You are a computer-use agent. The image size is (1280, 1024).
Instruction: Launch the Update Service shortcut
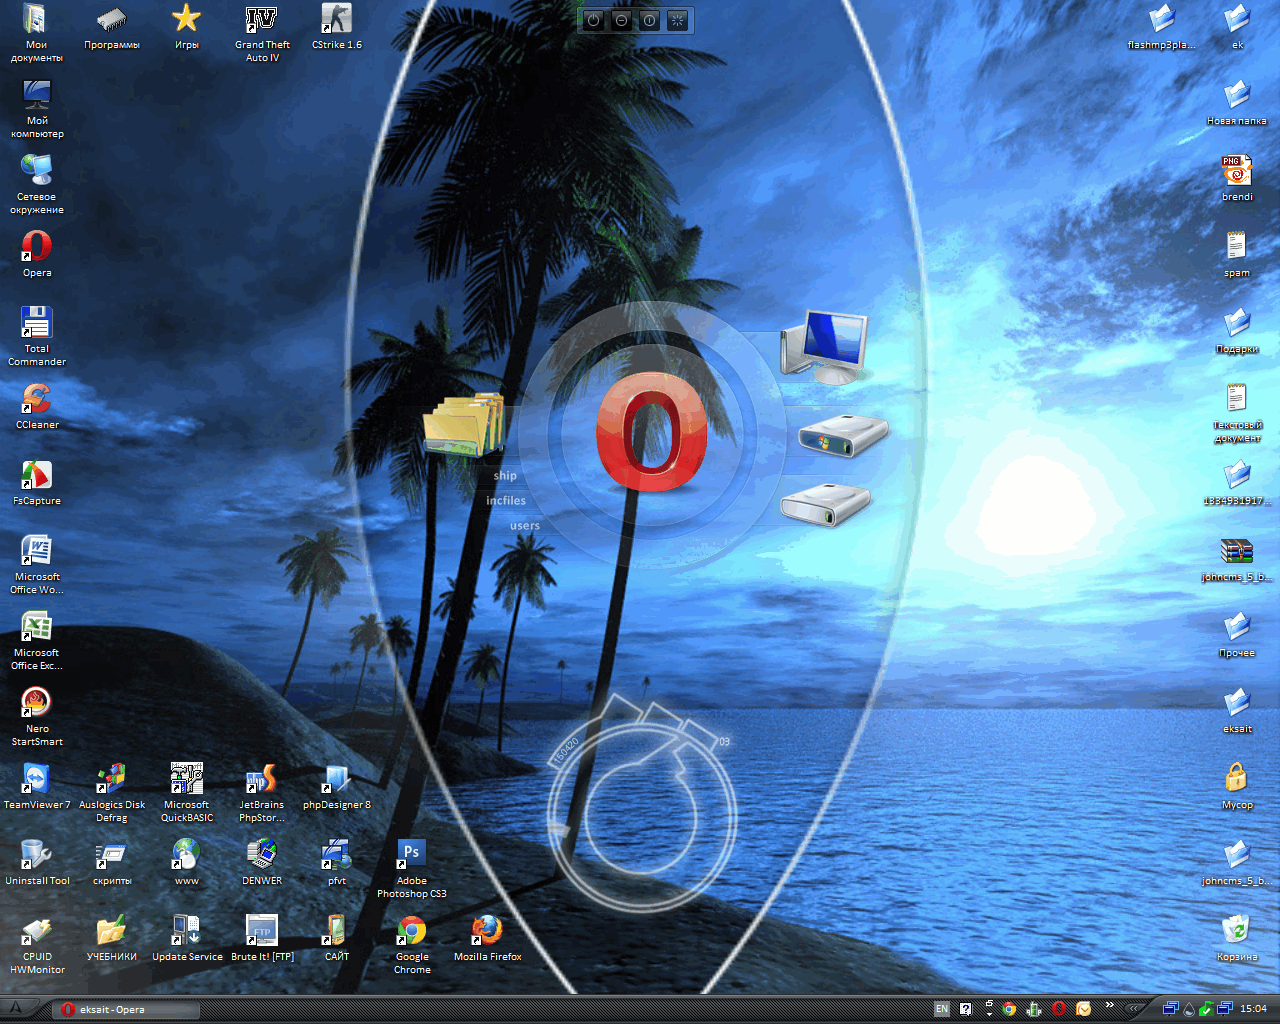click(x=187, y=938)
